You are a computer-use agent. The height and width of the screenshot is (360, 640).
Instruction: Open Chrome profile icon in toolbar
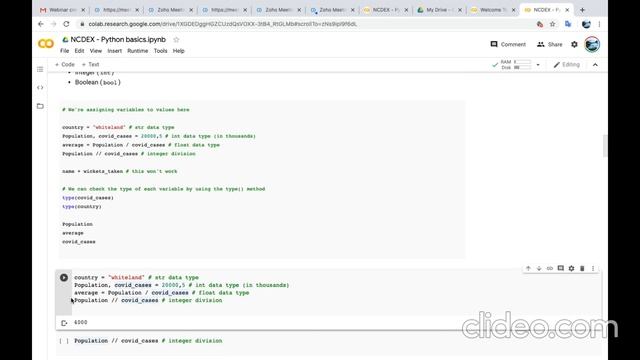586,24
